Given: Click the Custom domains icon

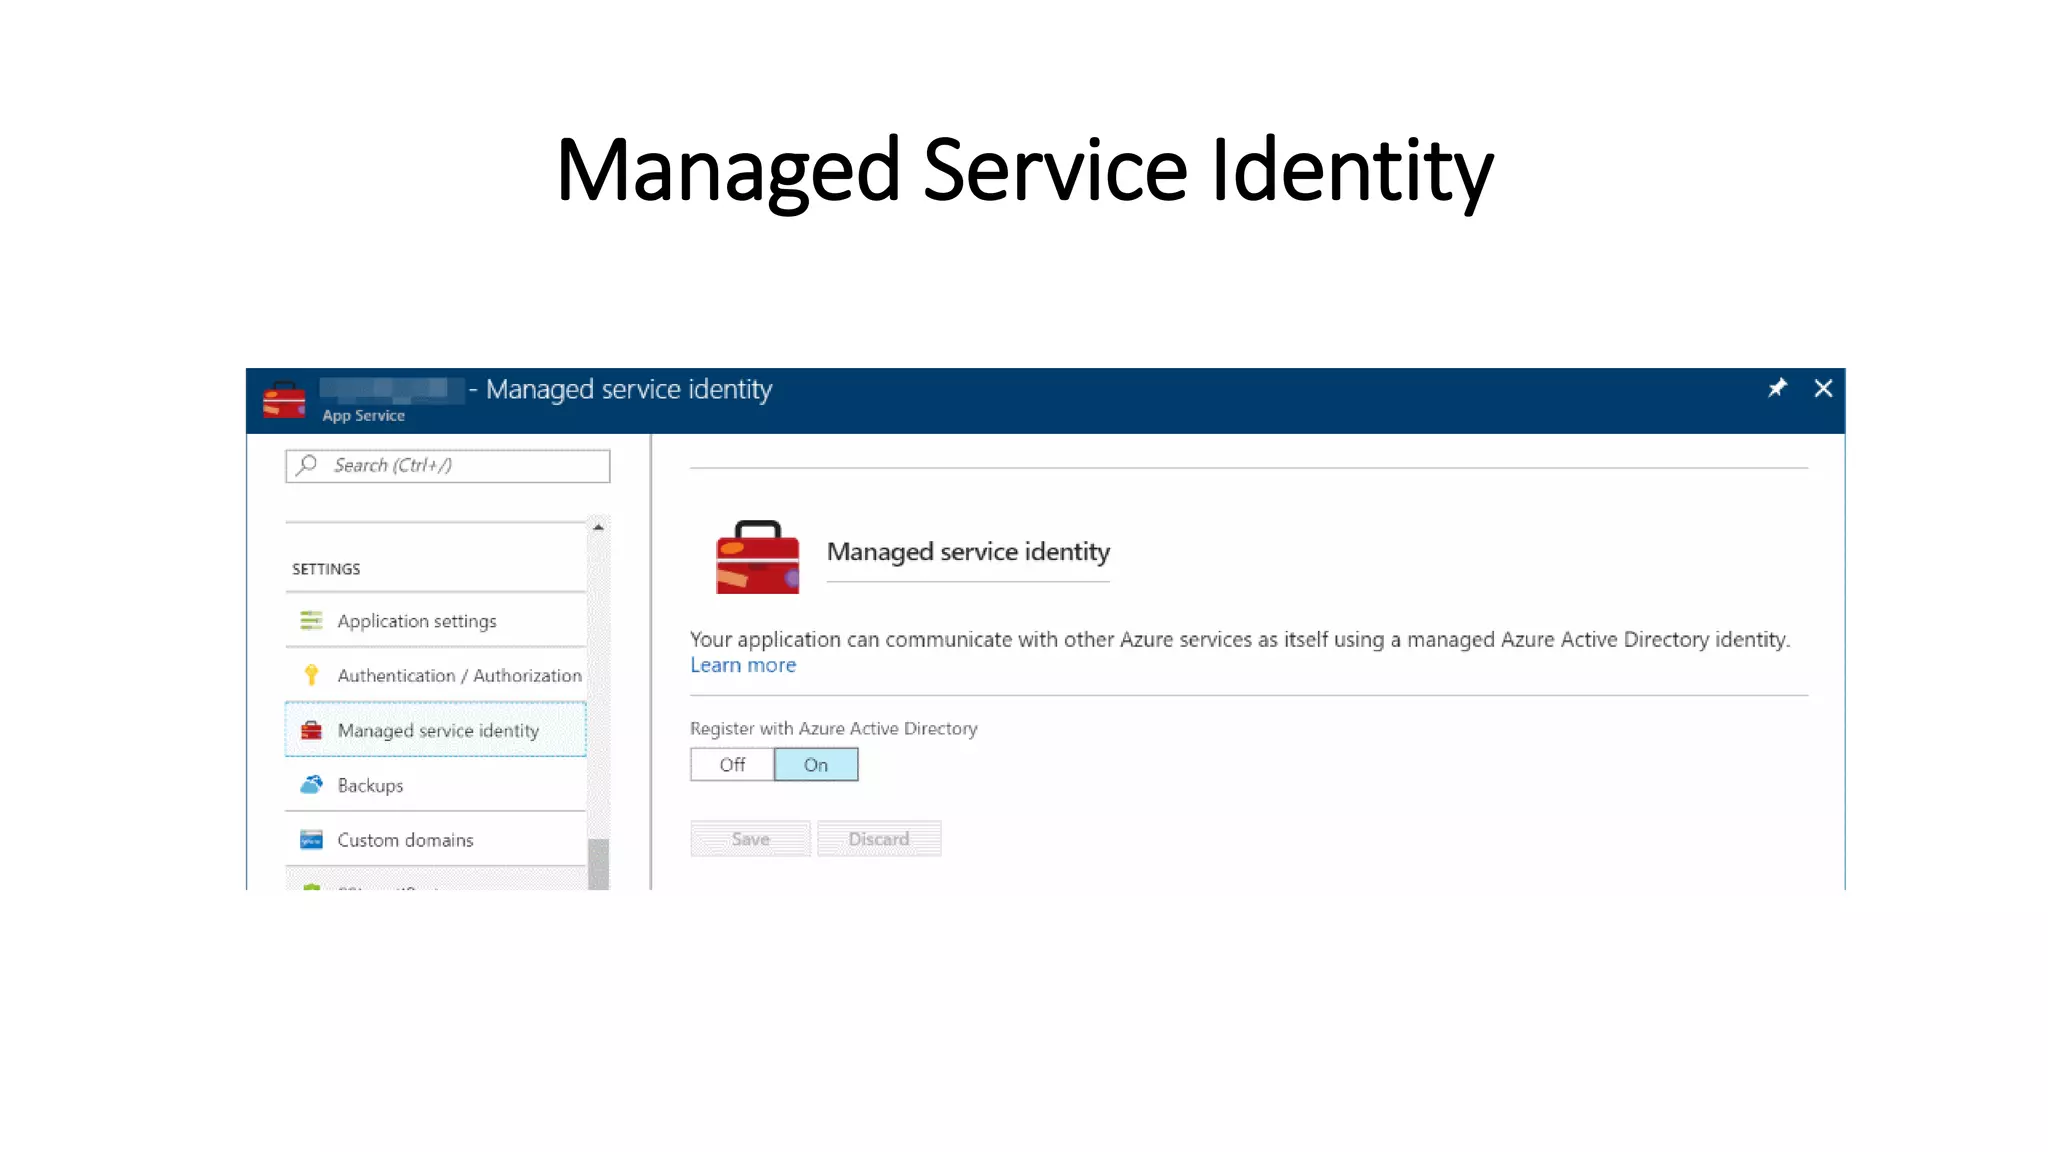Looking at the screenshot, I should 311,840.
